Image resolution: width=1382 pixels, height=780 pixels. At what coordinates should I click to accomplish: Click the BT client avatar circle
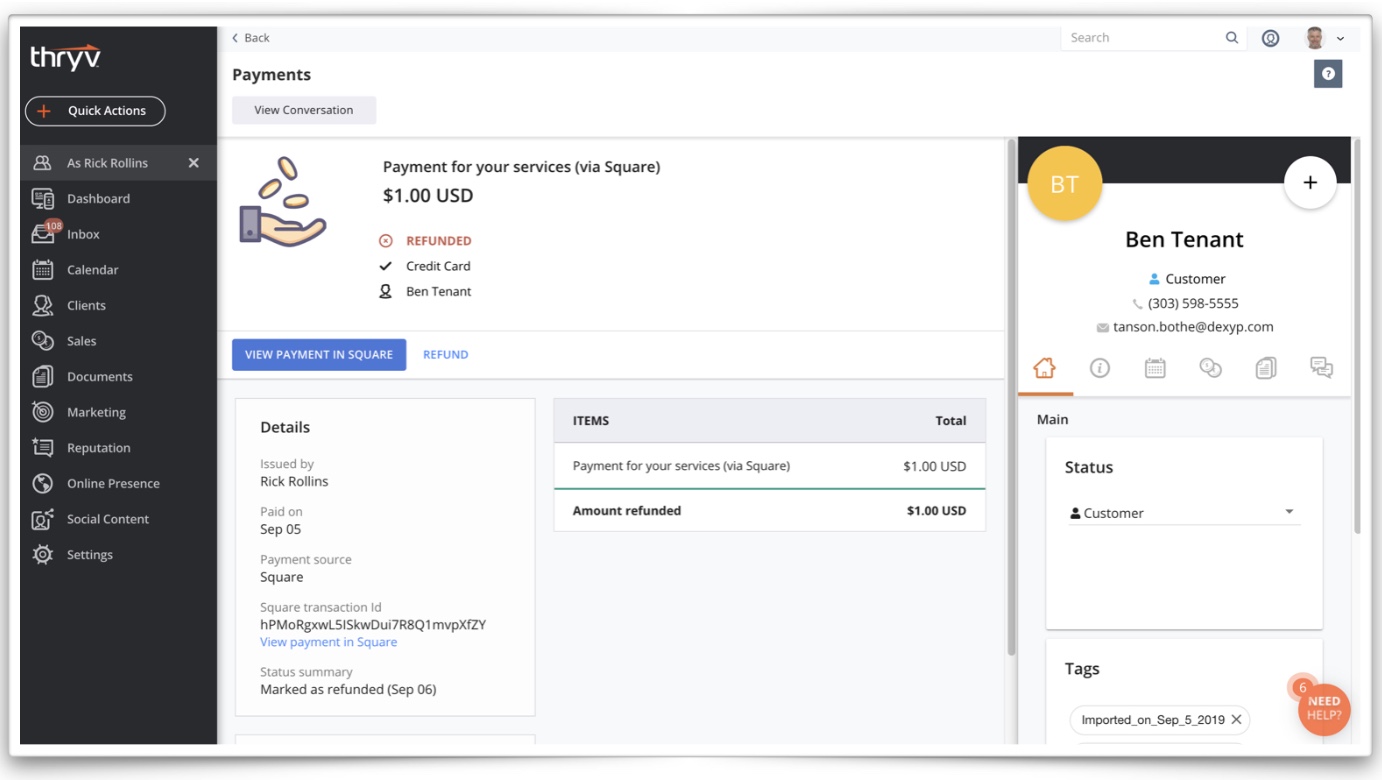[1065, 184]
